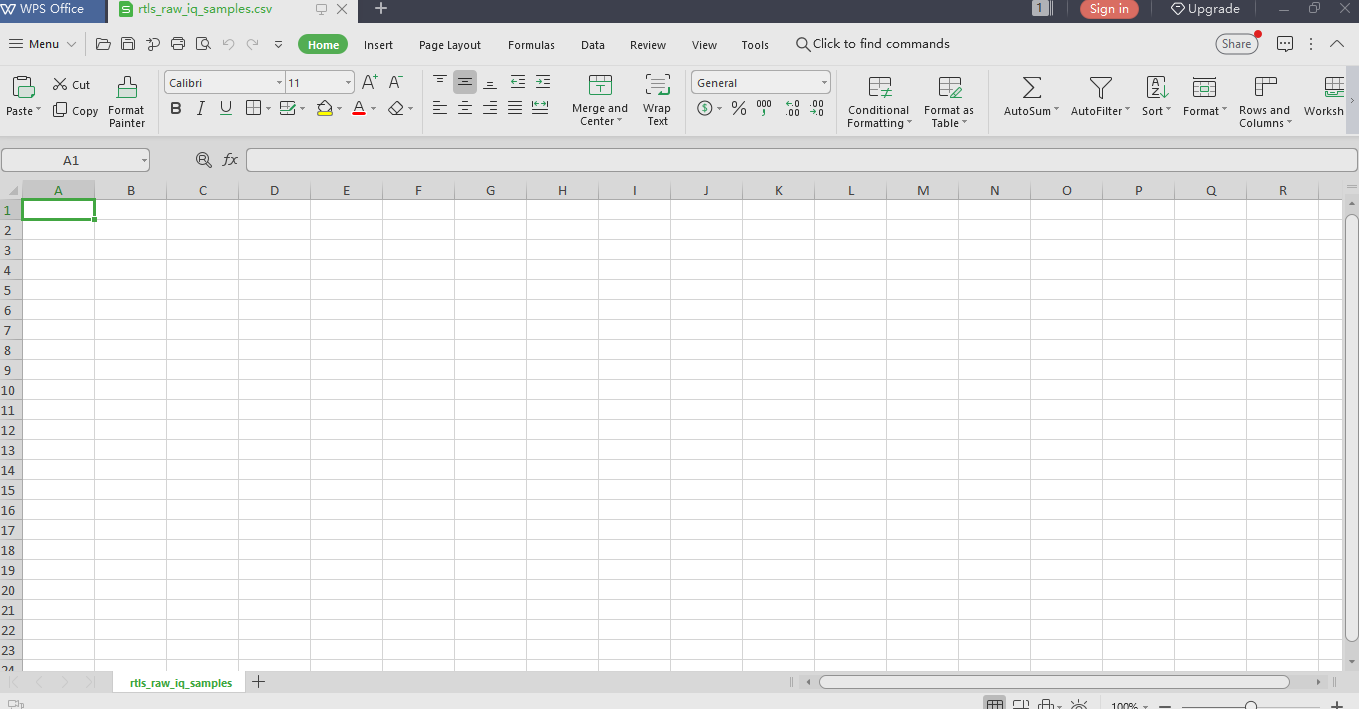Click the zoom slider handle

(1250, 706)
